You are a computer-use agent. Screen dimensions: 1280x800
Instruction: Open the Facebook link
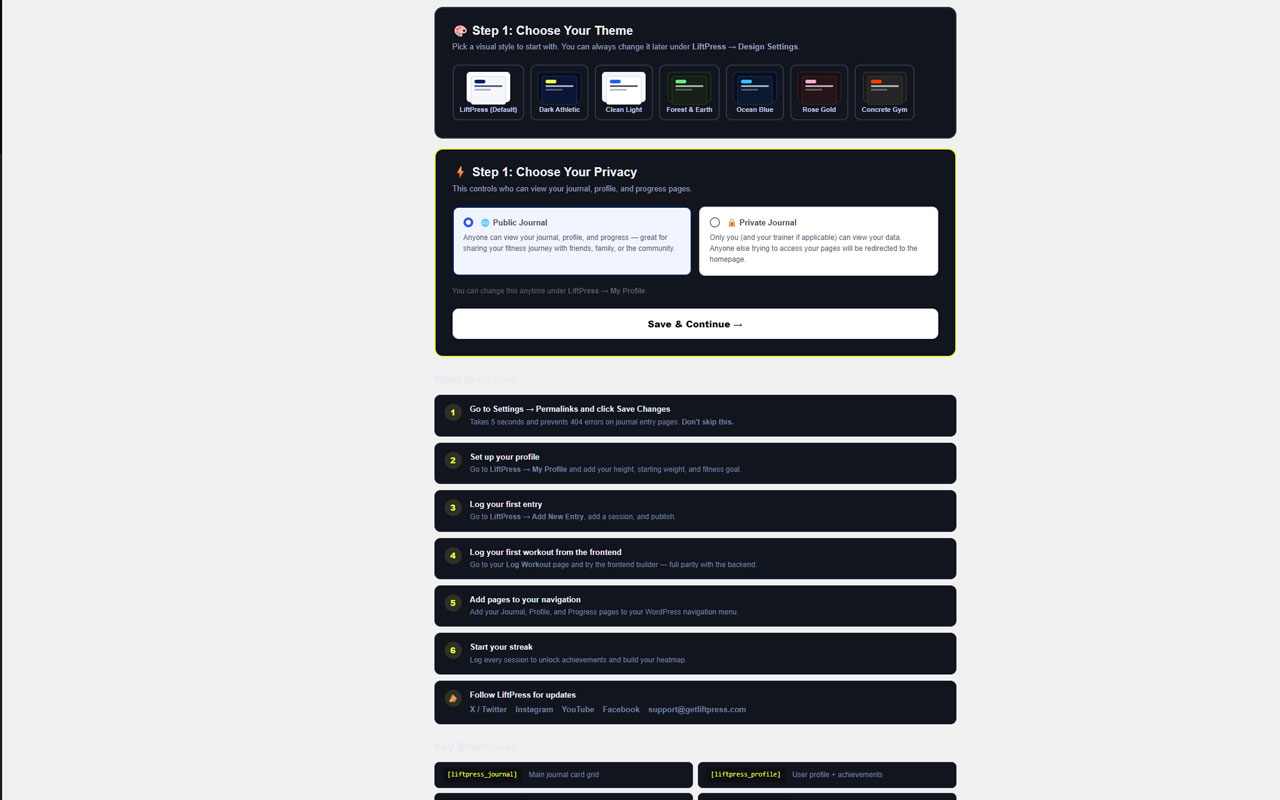pyautogui.click(x=621, y=709)
